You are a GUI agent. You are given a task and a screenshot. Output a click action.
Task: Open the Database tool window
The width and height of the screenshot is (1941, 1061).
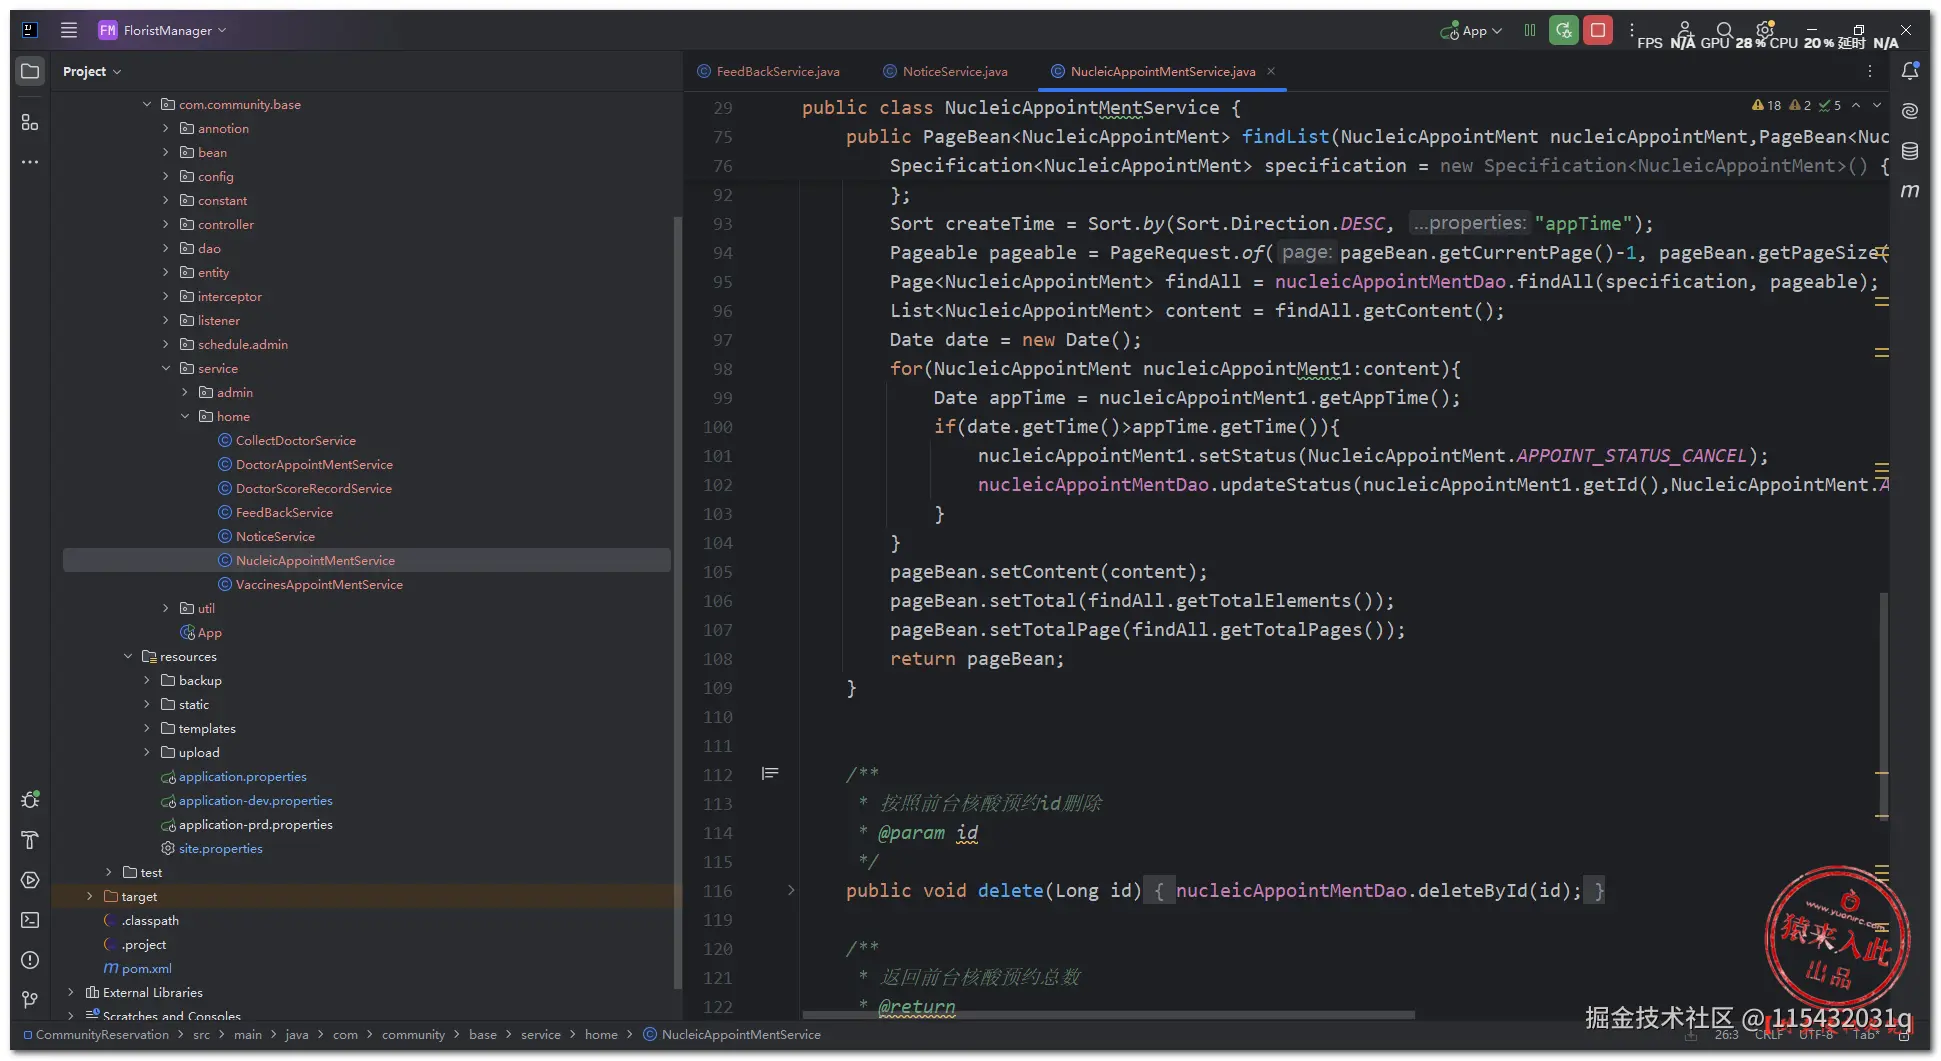click(1910, 151)
